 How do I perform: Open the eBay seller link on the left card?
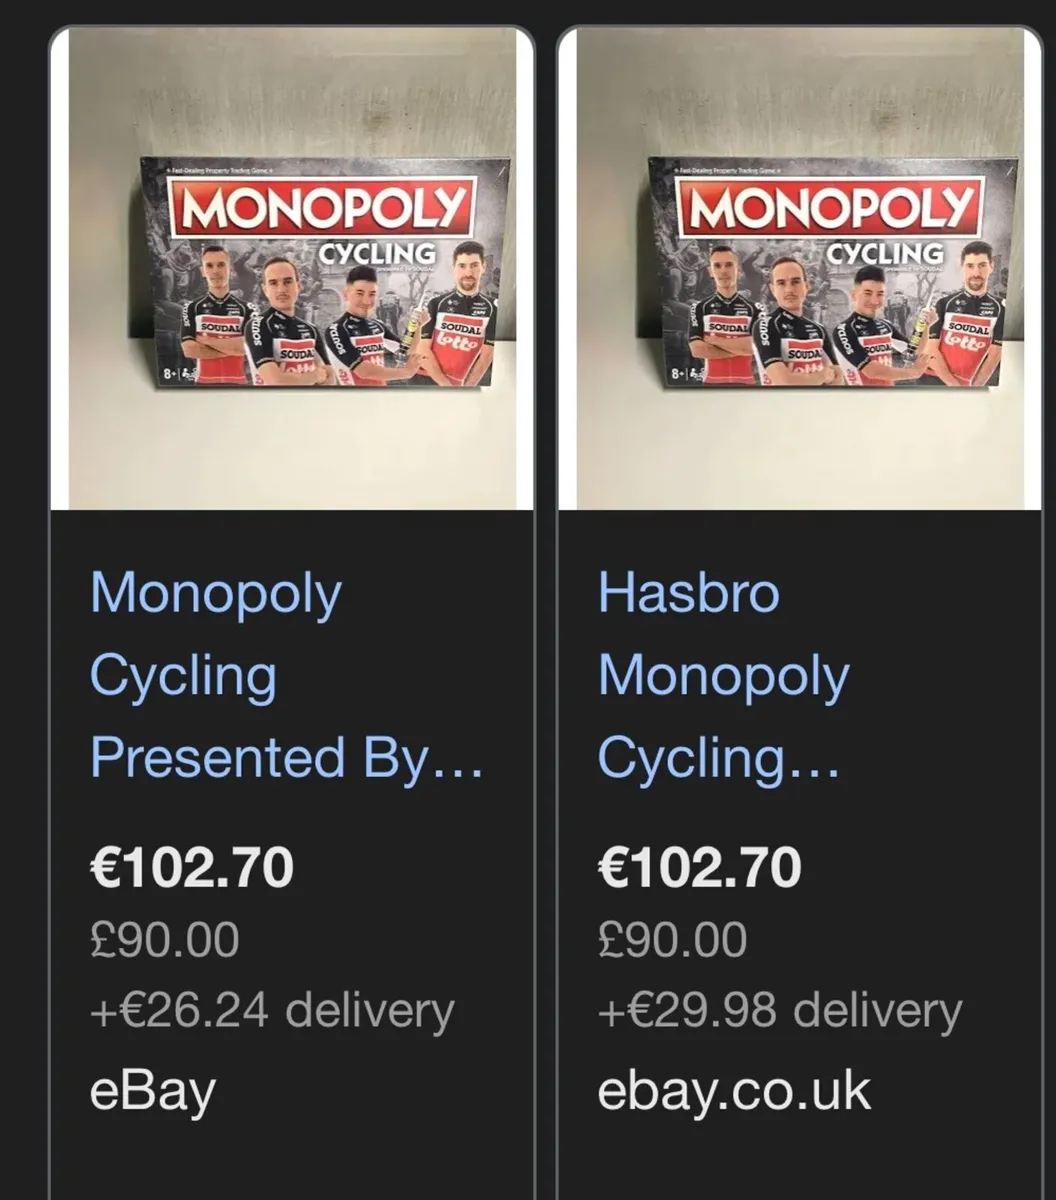click(150, 1090)
